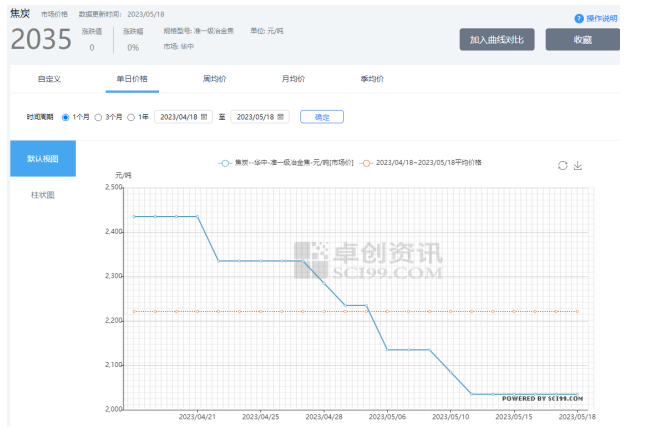Toggle blue coke market price legend marker
This screenshot has width=655, height=448.
(x=225, y=162)
